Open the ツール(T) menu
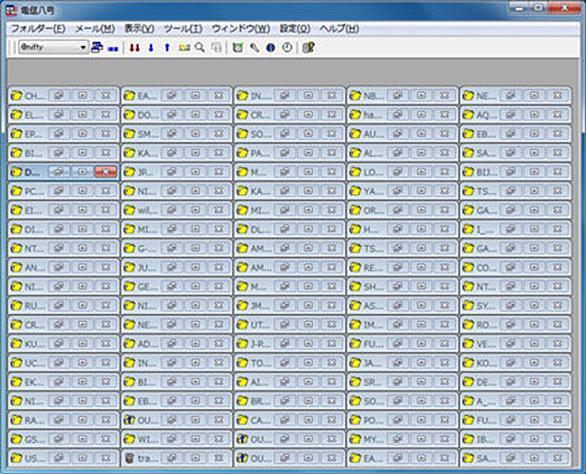 [183, 29]
